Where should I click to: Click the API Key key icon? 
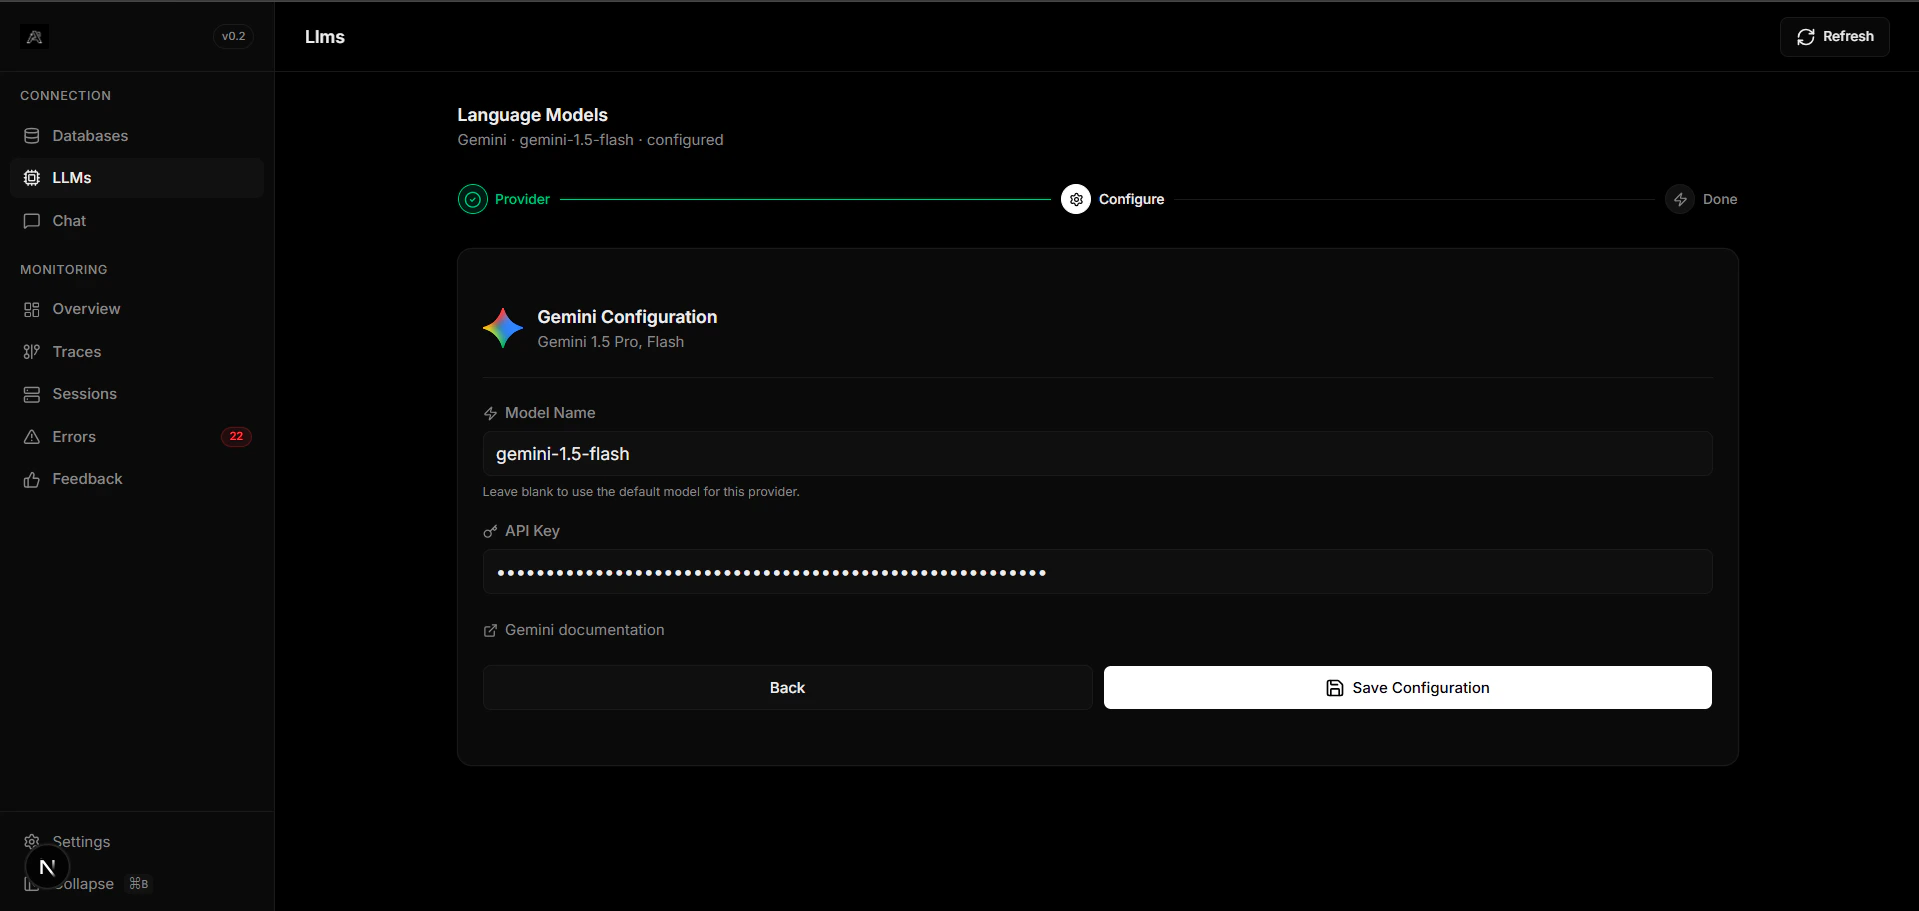click(490, 531)
